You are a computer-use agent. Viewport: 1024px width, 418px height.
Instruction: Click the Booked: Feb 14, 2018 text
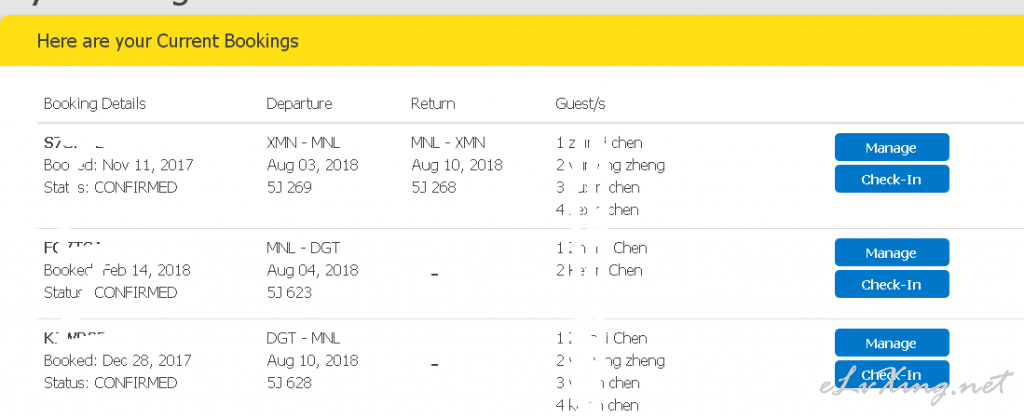coord(117,270)
